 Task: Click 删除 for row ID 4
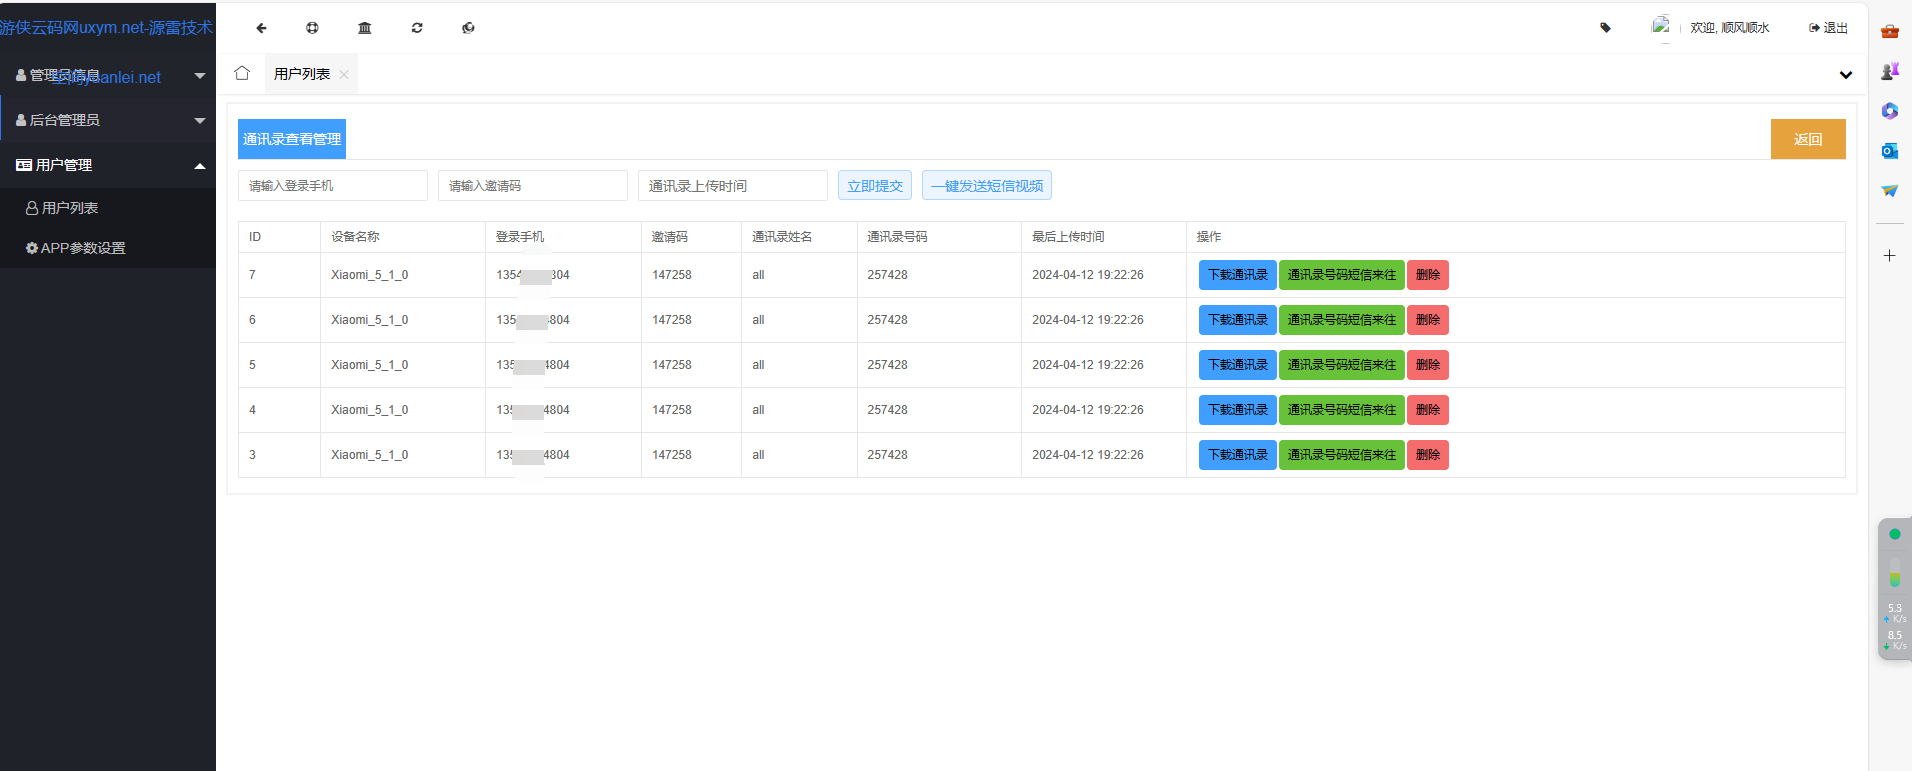[x=1428, y=410]
